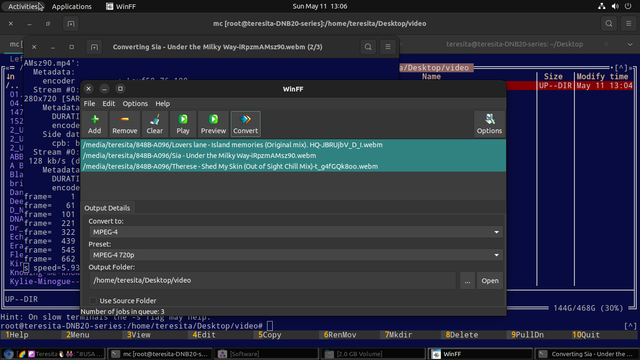This screenshot has width=640, height=360.
Task: Browse output folder with the ... button
Action: 467,281
